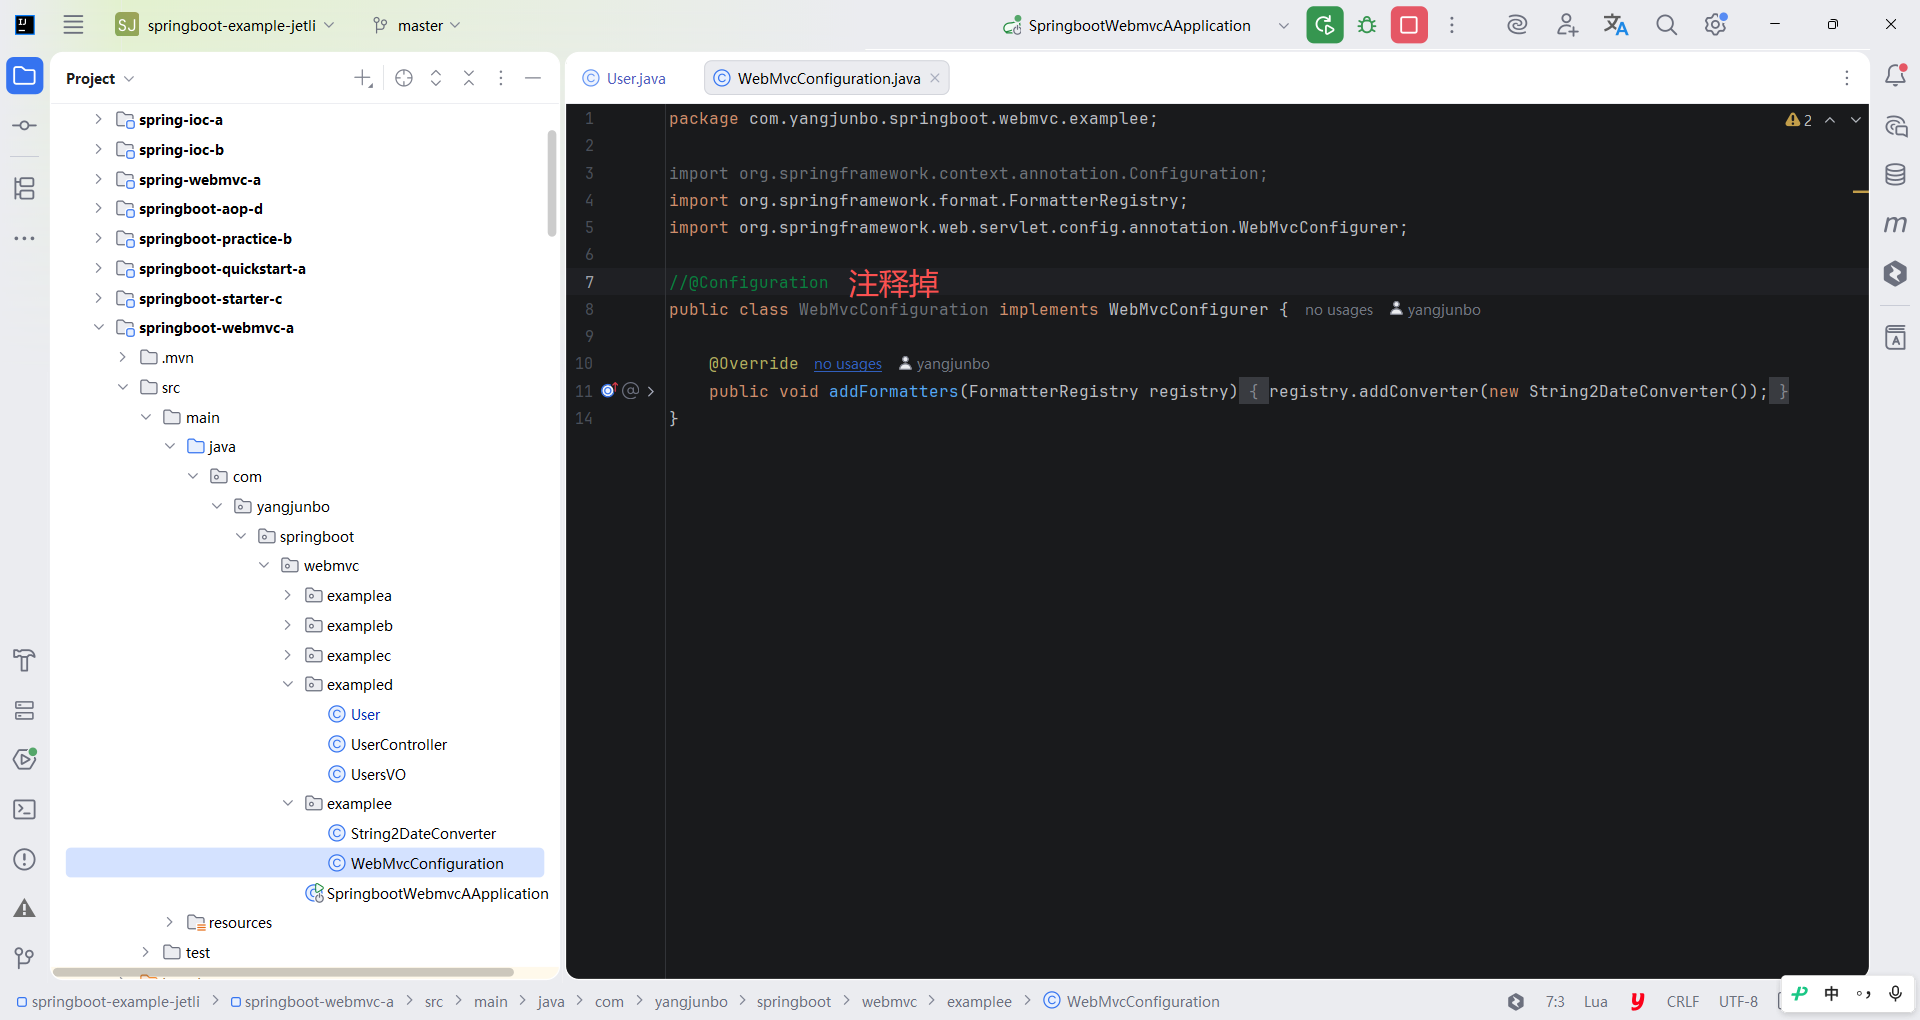Screen dimensions: 1920x1020
Task: Click the implemented-method gutter icon on line 11
Action: 609,391
